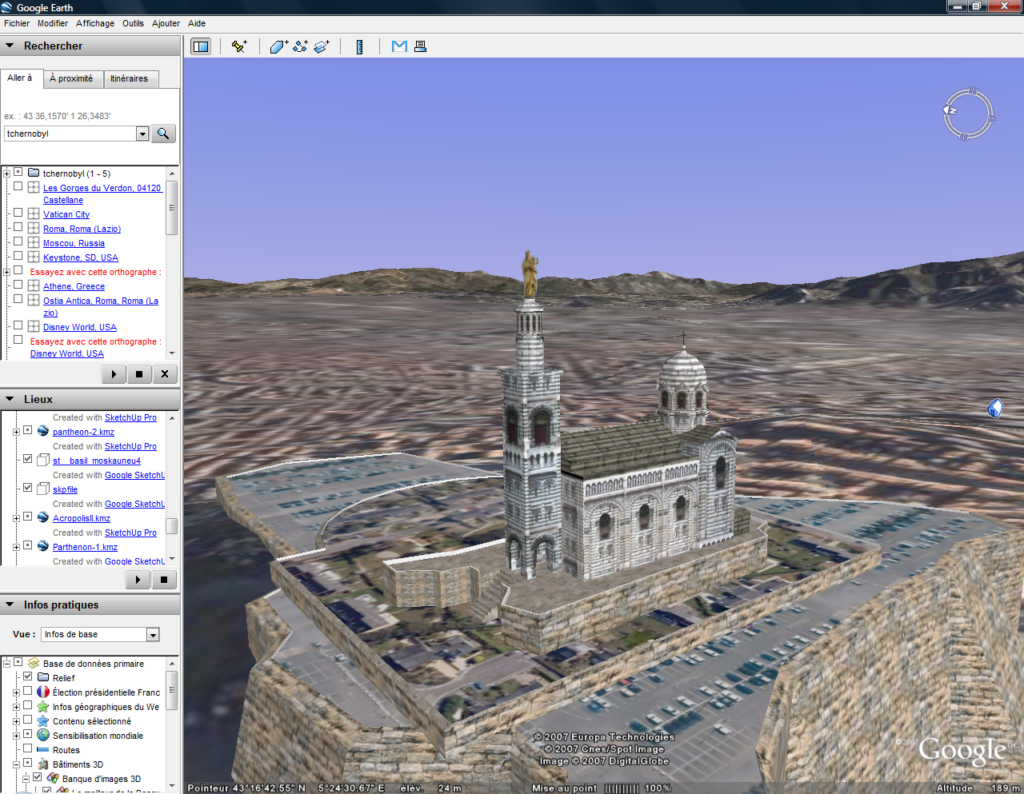Collapse Base de données primaire node

[7, 663]
